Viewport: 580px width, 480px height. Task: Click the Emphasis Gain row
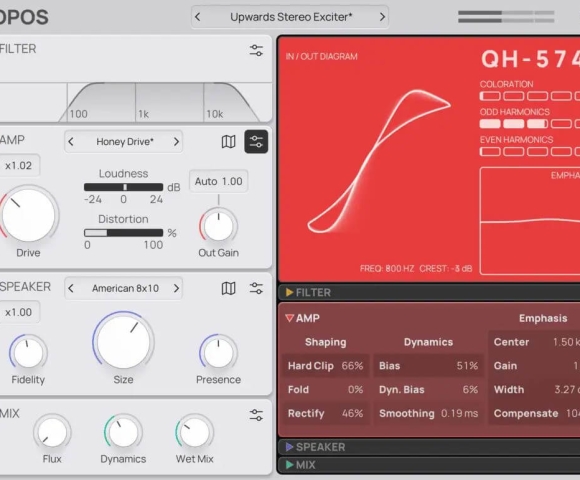point(535,366)
